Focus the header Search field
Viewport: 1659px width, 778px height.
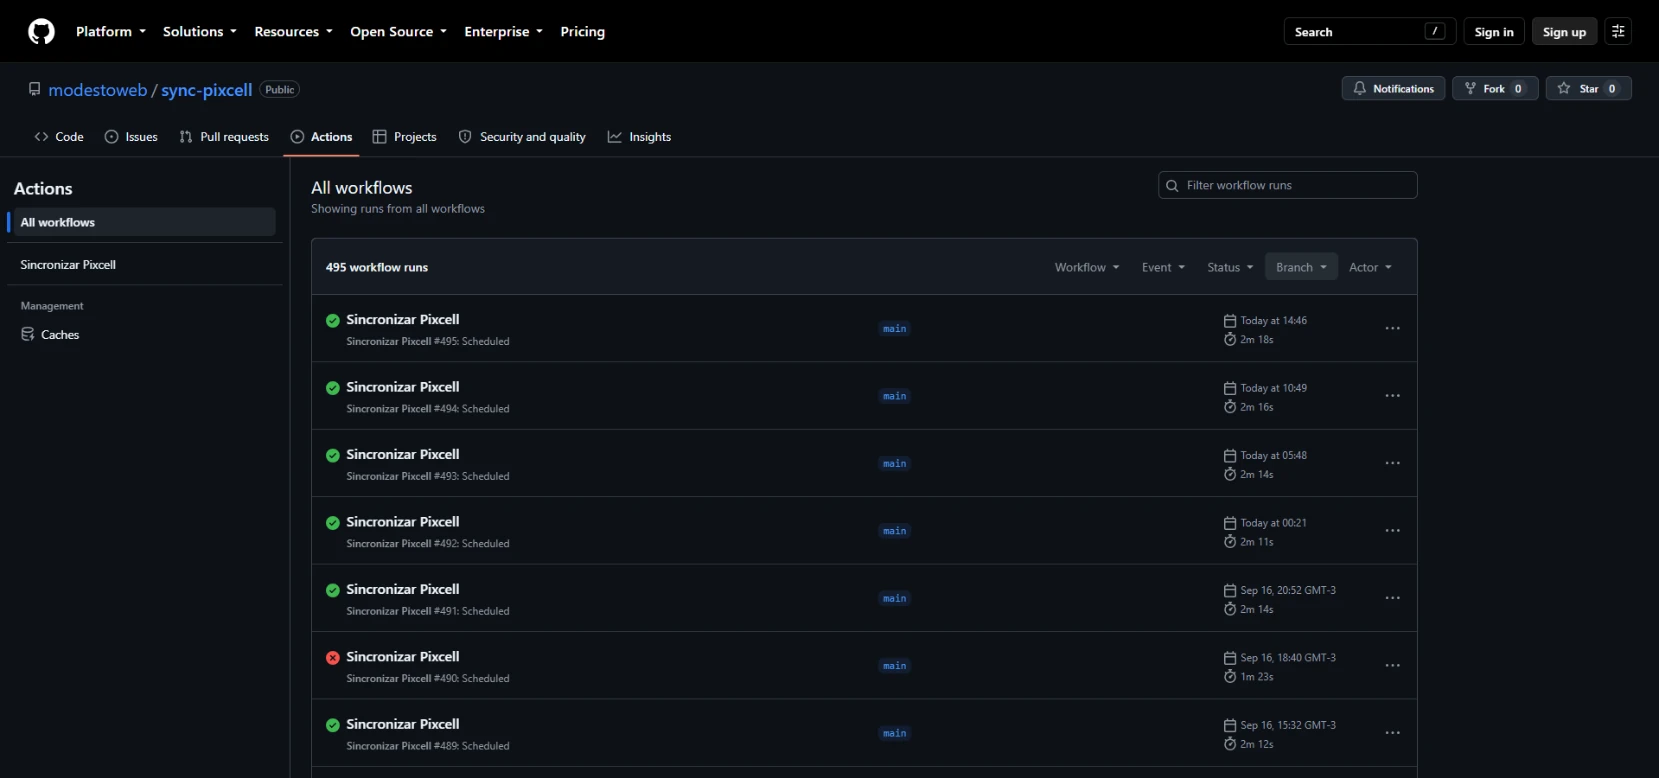1369,32
